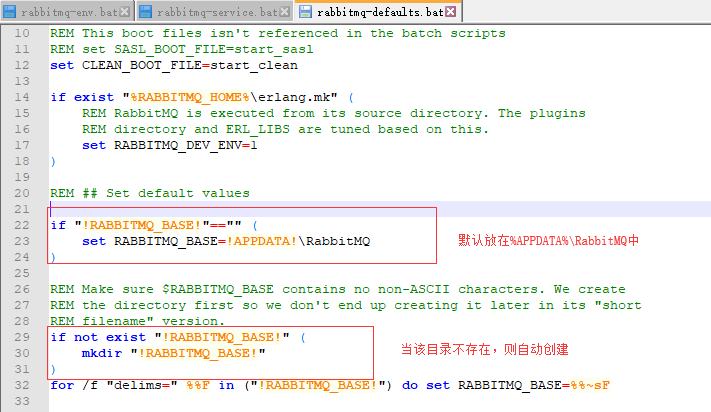Click line number 32 in the margin
This screenshot has width=711, height=412.
(22, 385)
